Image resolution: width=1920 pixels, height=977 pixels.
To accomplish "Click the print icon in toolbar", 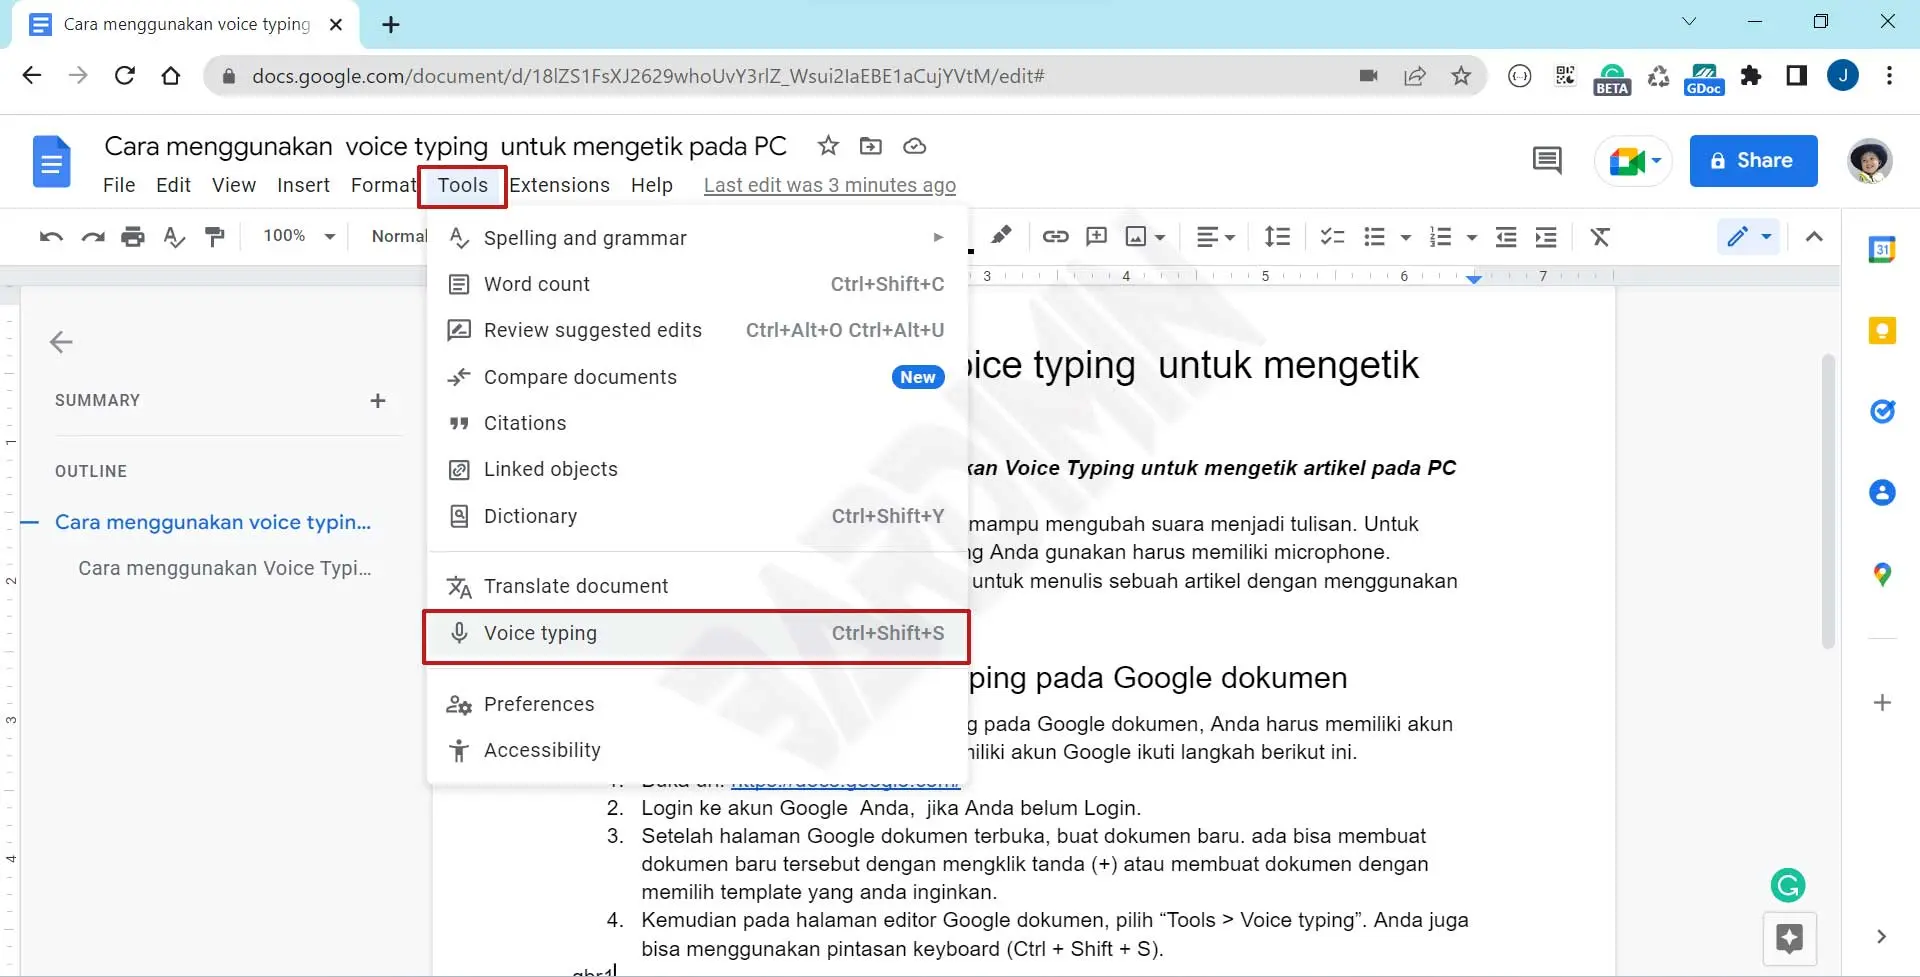I will [132, 237].
